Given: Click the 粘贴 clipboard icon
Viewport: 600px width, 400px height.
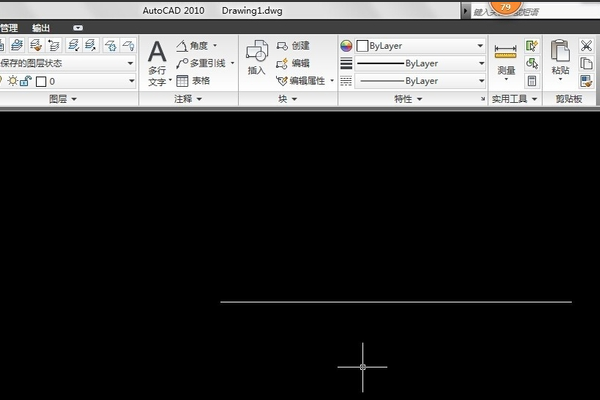Looking at the screenshot, I should pos(560,51).
